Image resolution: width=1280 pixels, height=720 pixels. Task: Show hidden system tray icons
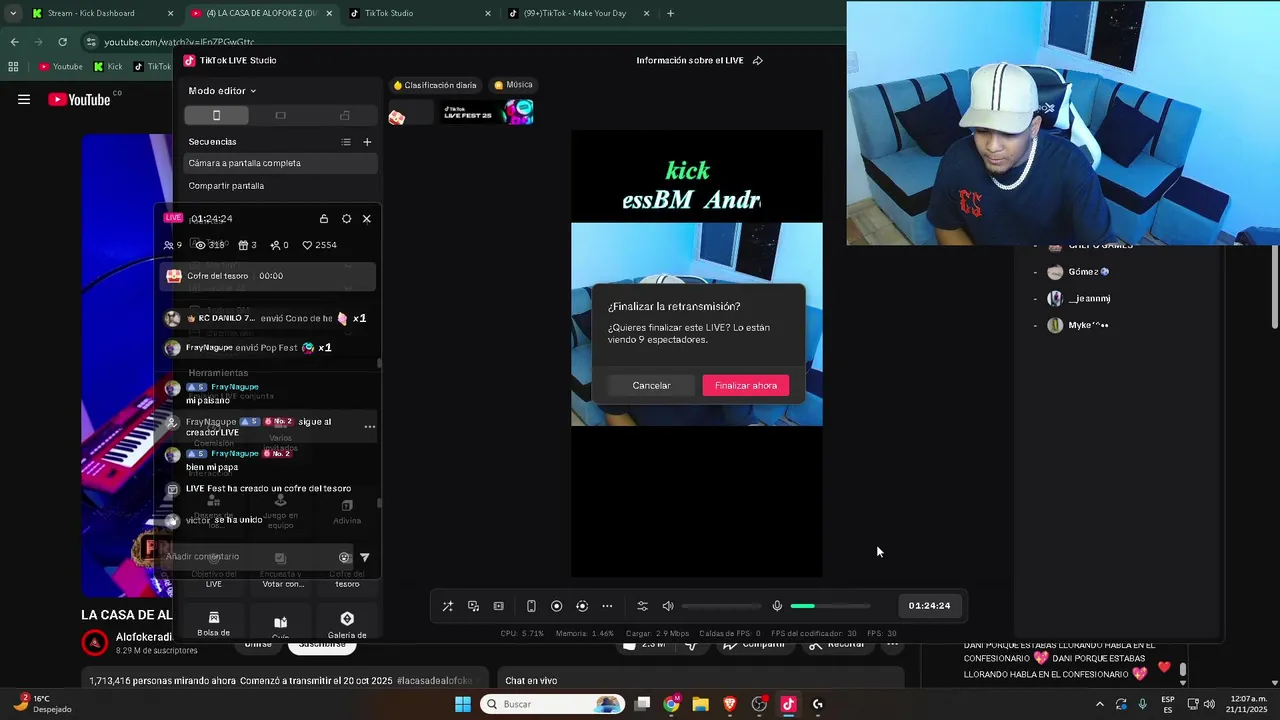click(1099, 704)
